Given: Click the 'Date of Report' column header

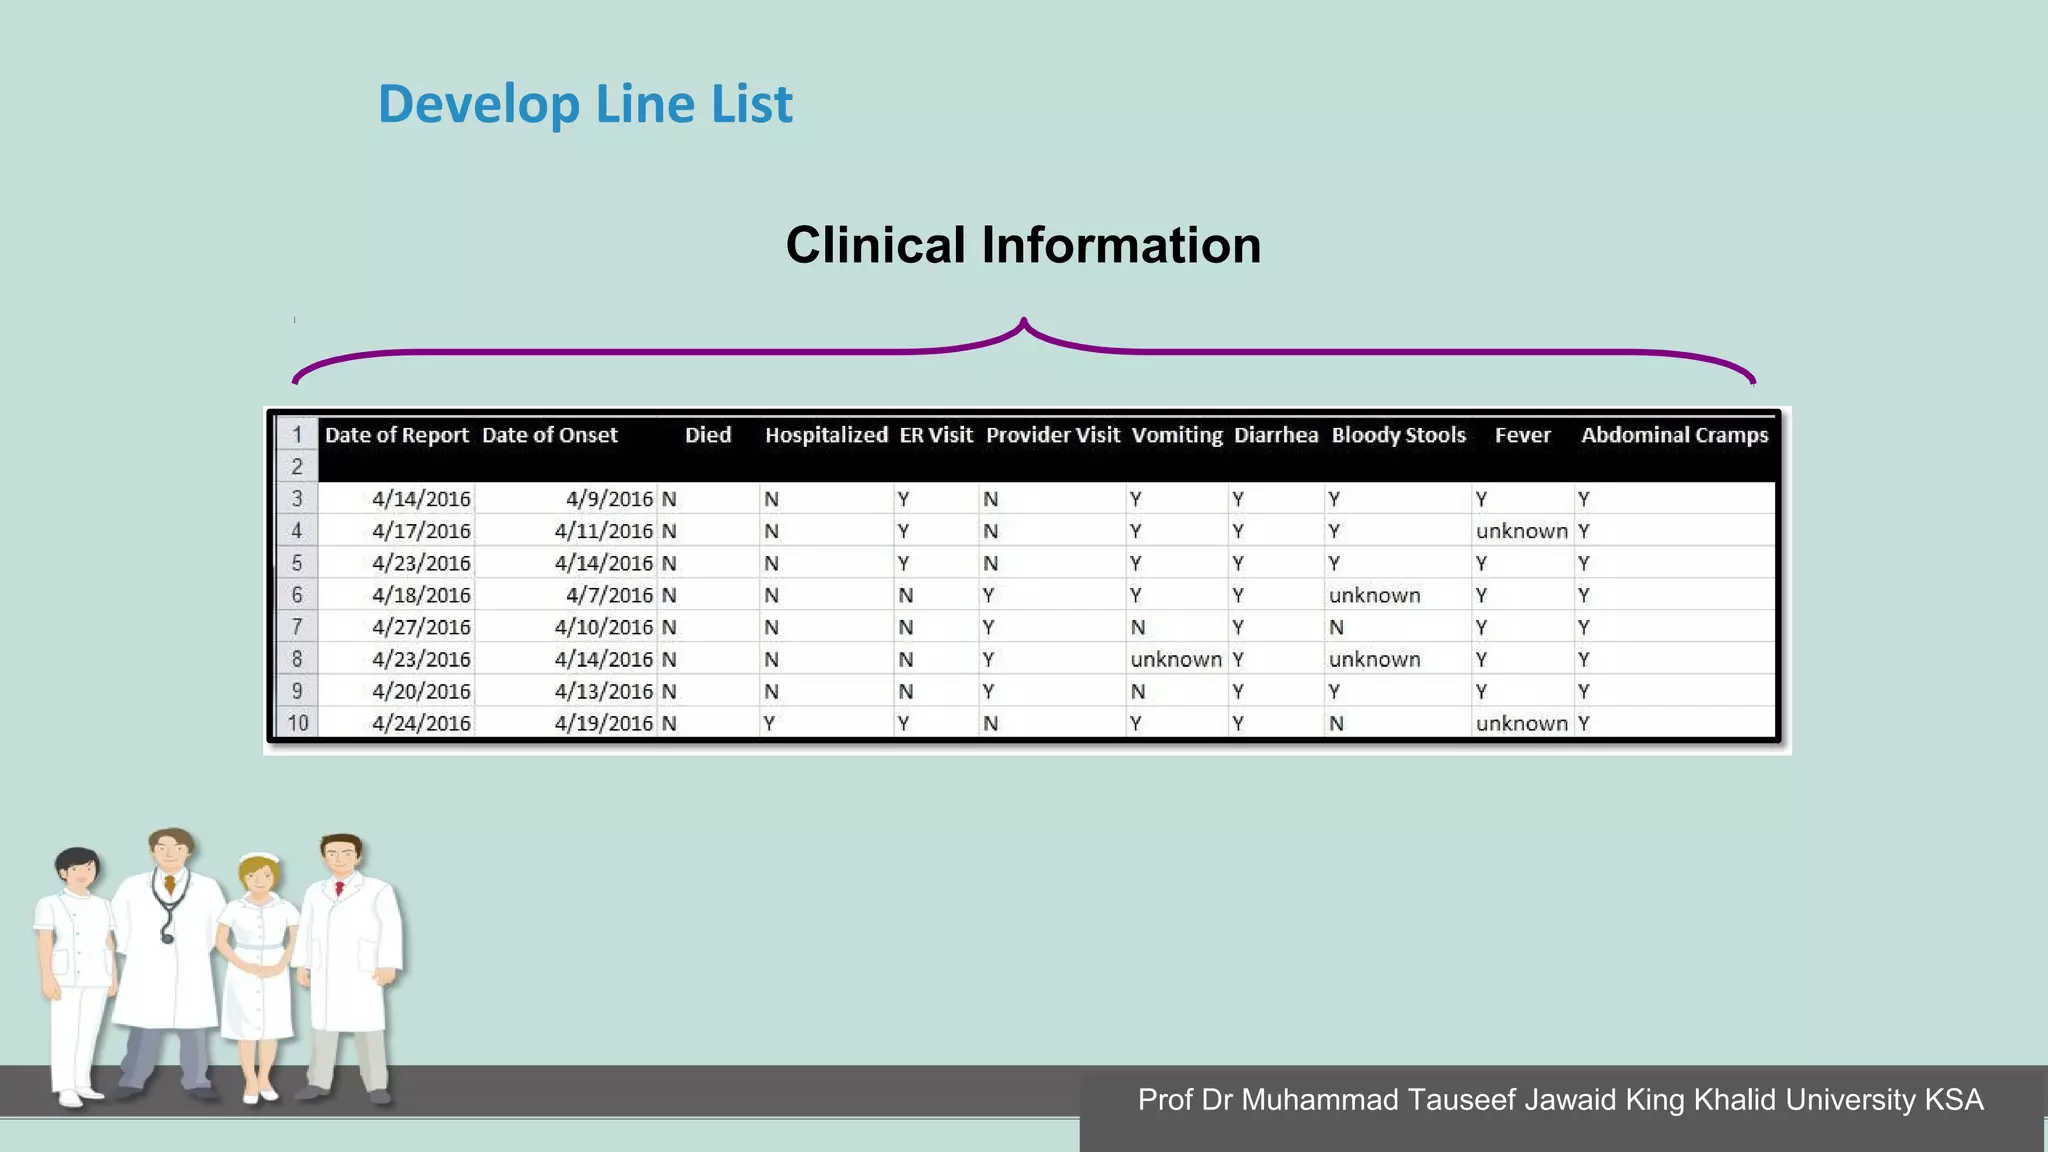Looking at the screenshot, I should tap(397, 435).
